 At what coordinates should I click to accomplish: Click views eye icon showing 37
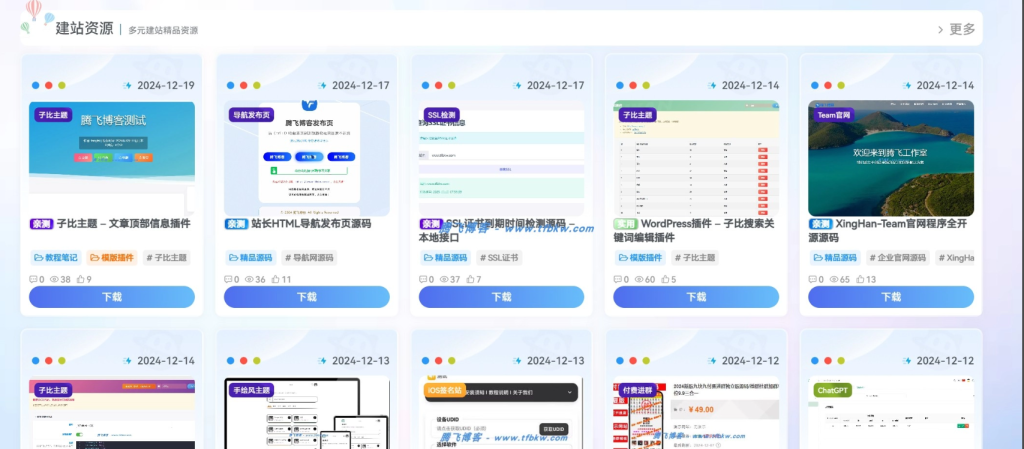(444, 279)
